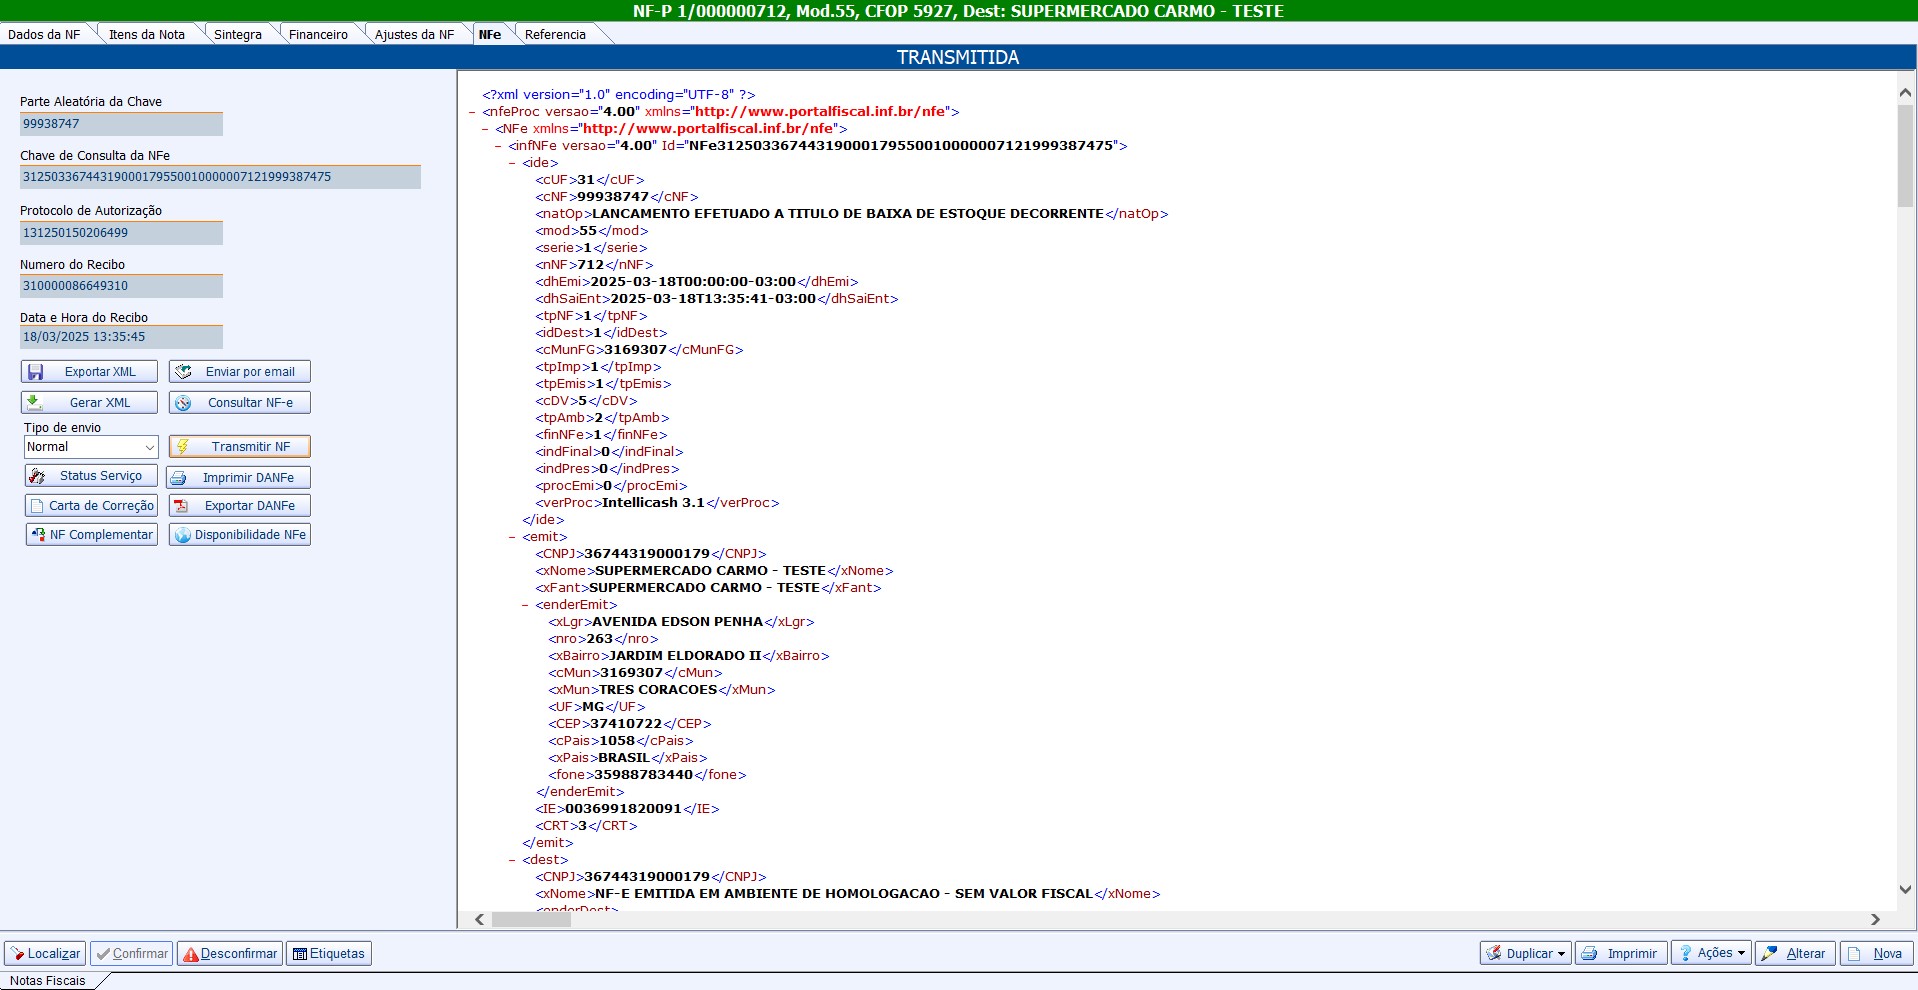Click the Exportar XML floppy disk icon

point(36,372)
